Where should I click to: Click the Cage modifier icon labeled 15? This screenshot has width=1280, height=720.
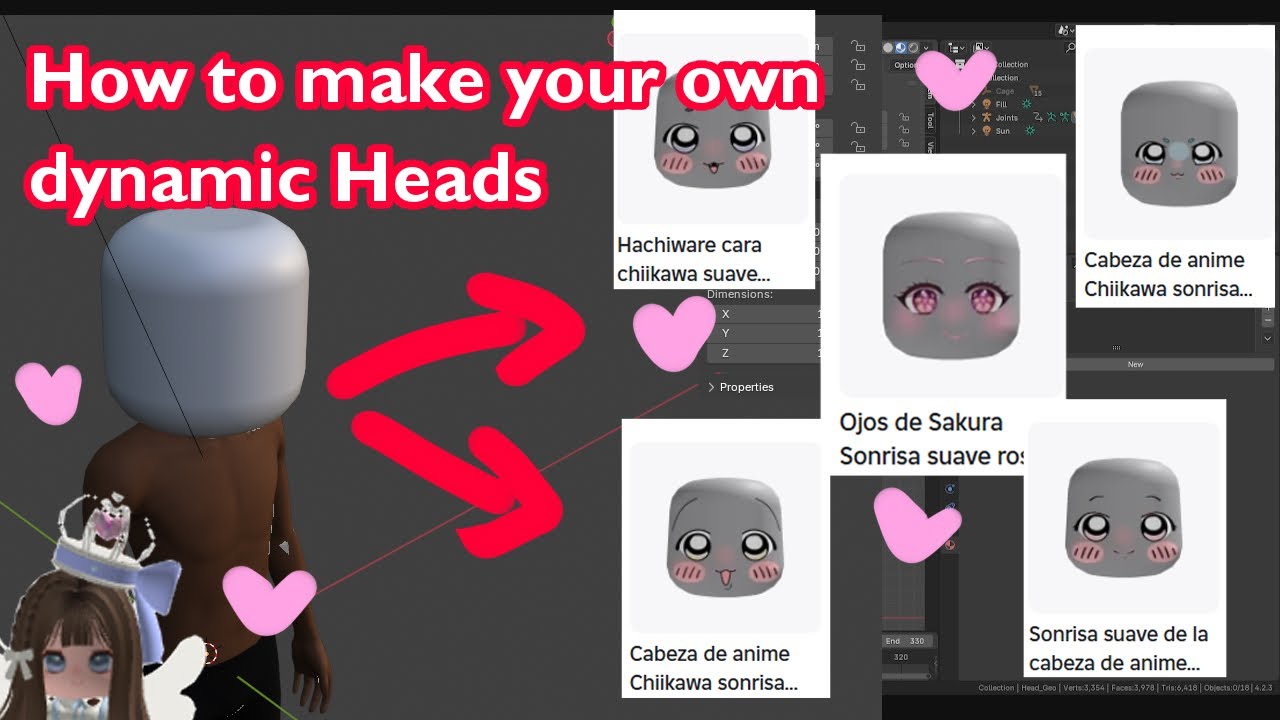coord(1035,91)
